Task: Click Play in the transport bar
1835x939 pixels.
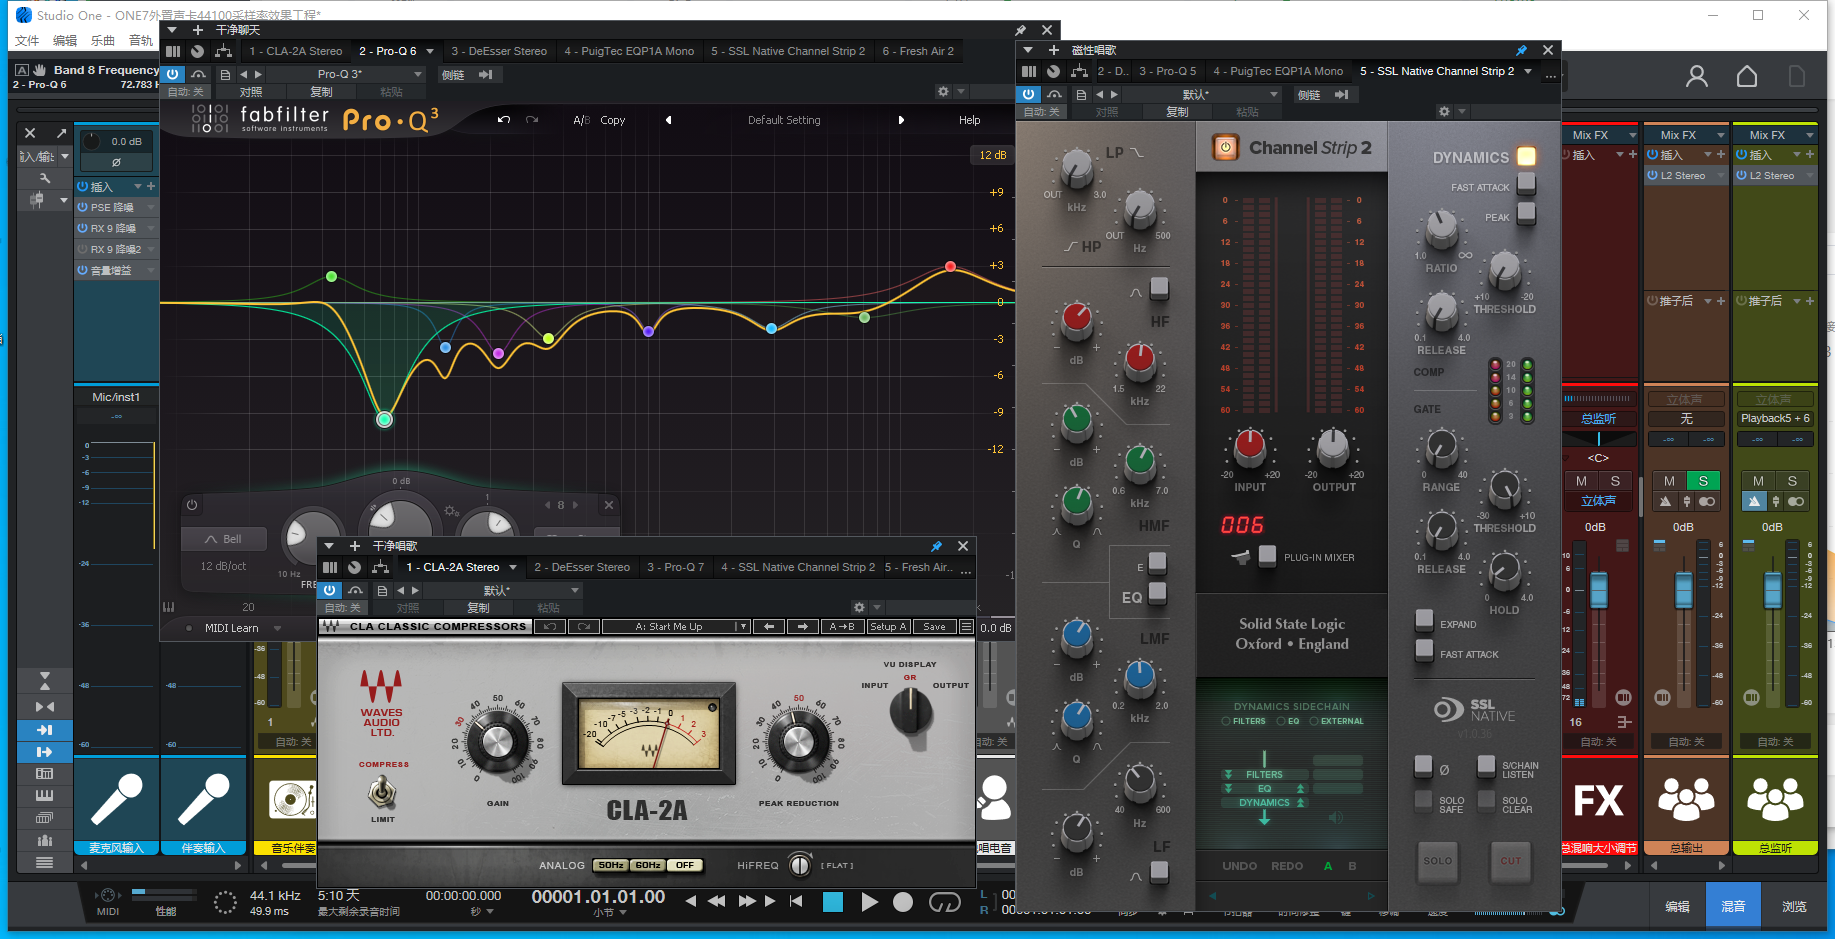Action: pos(870,902)
